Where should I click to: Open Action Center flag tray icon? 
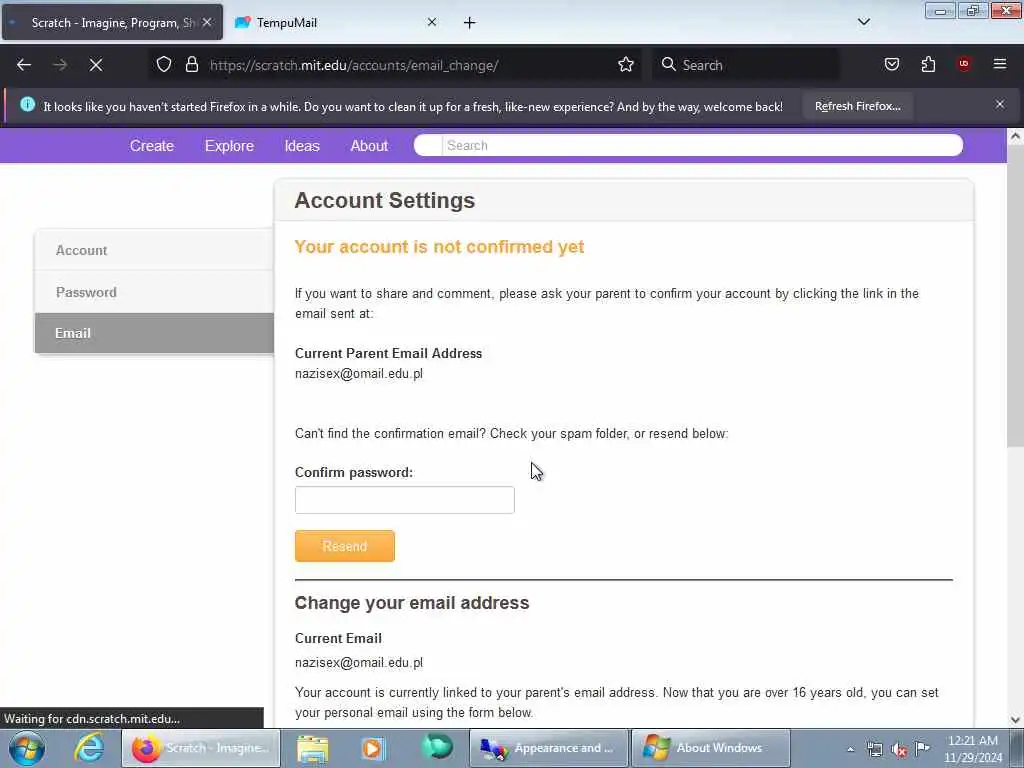(922, 748)
